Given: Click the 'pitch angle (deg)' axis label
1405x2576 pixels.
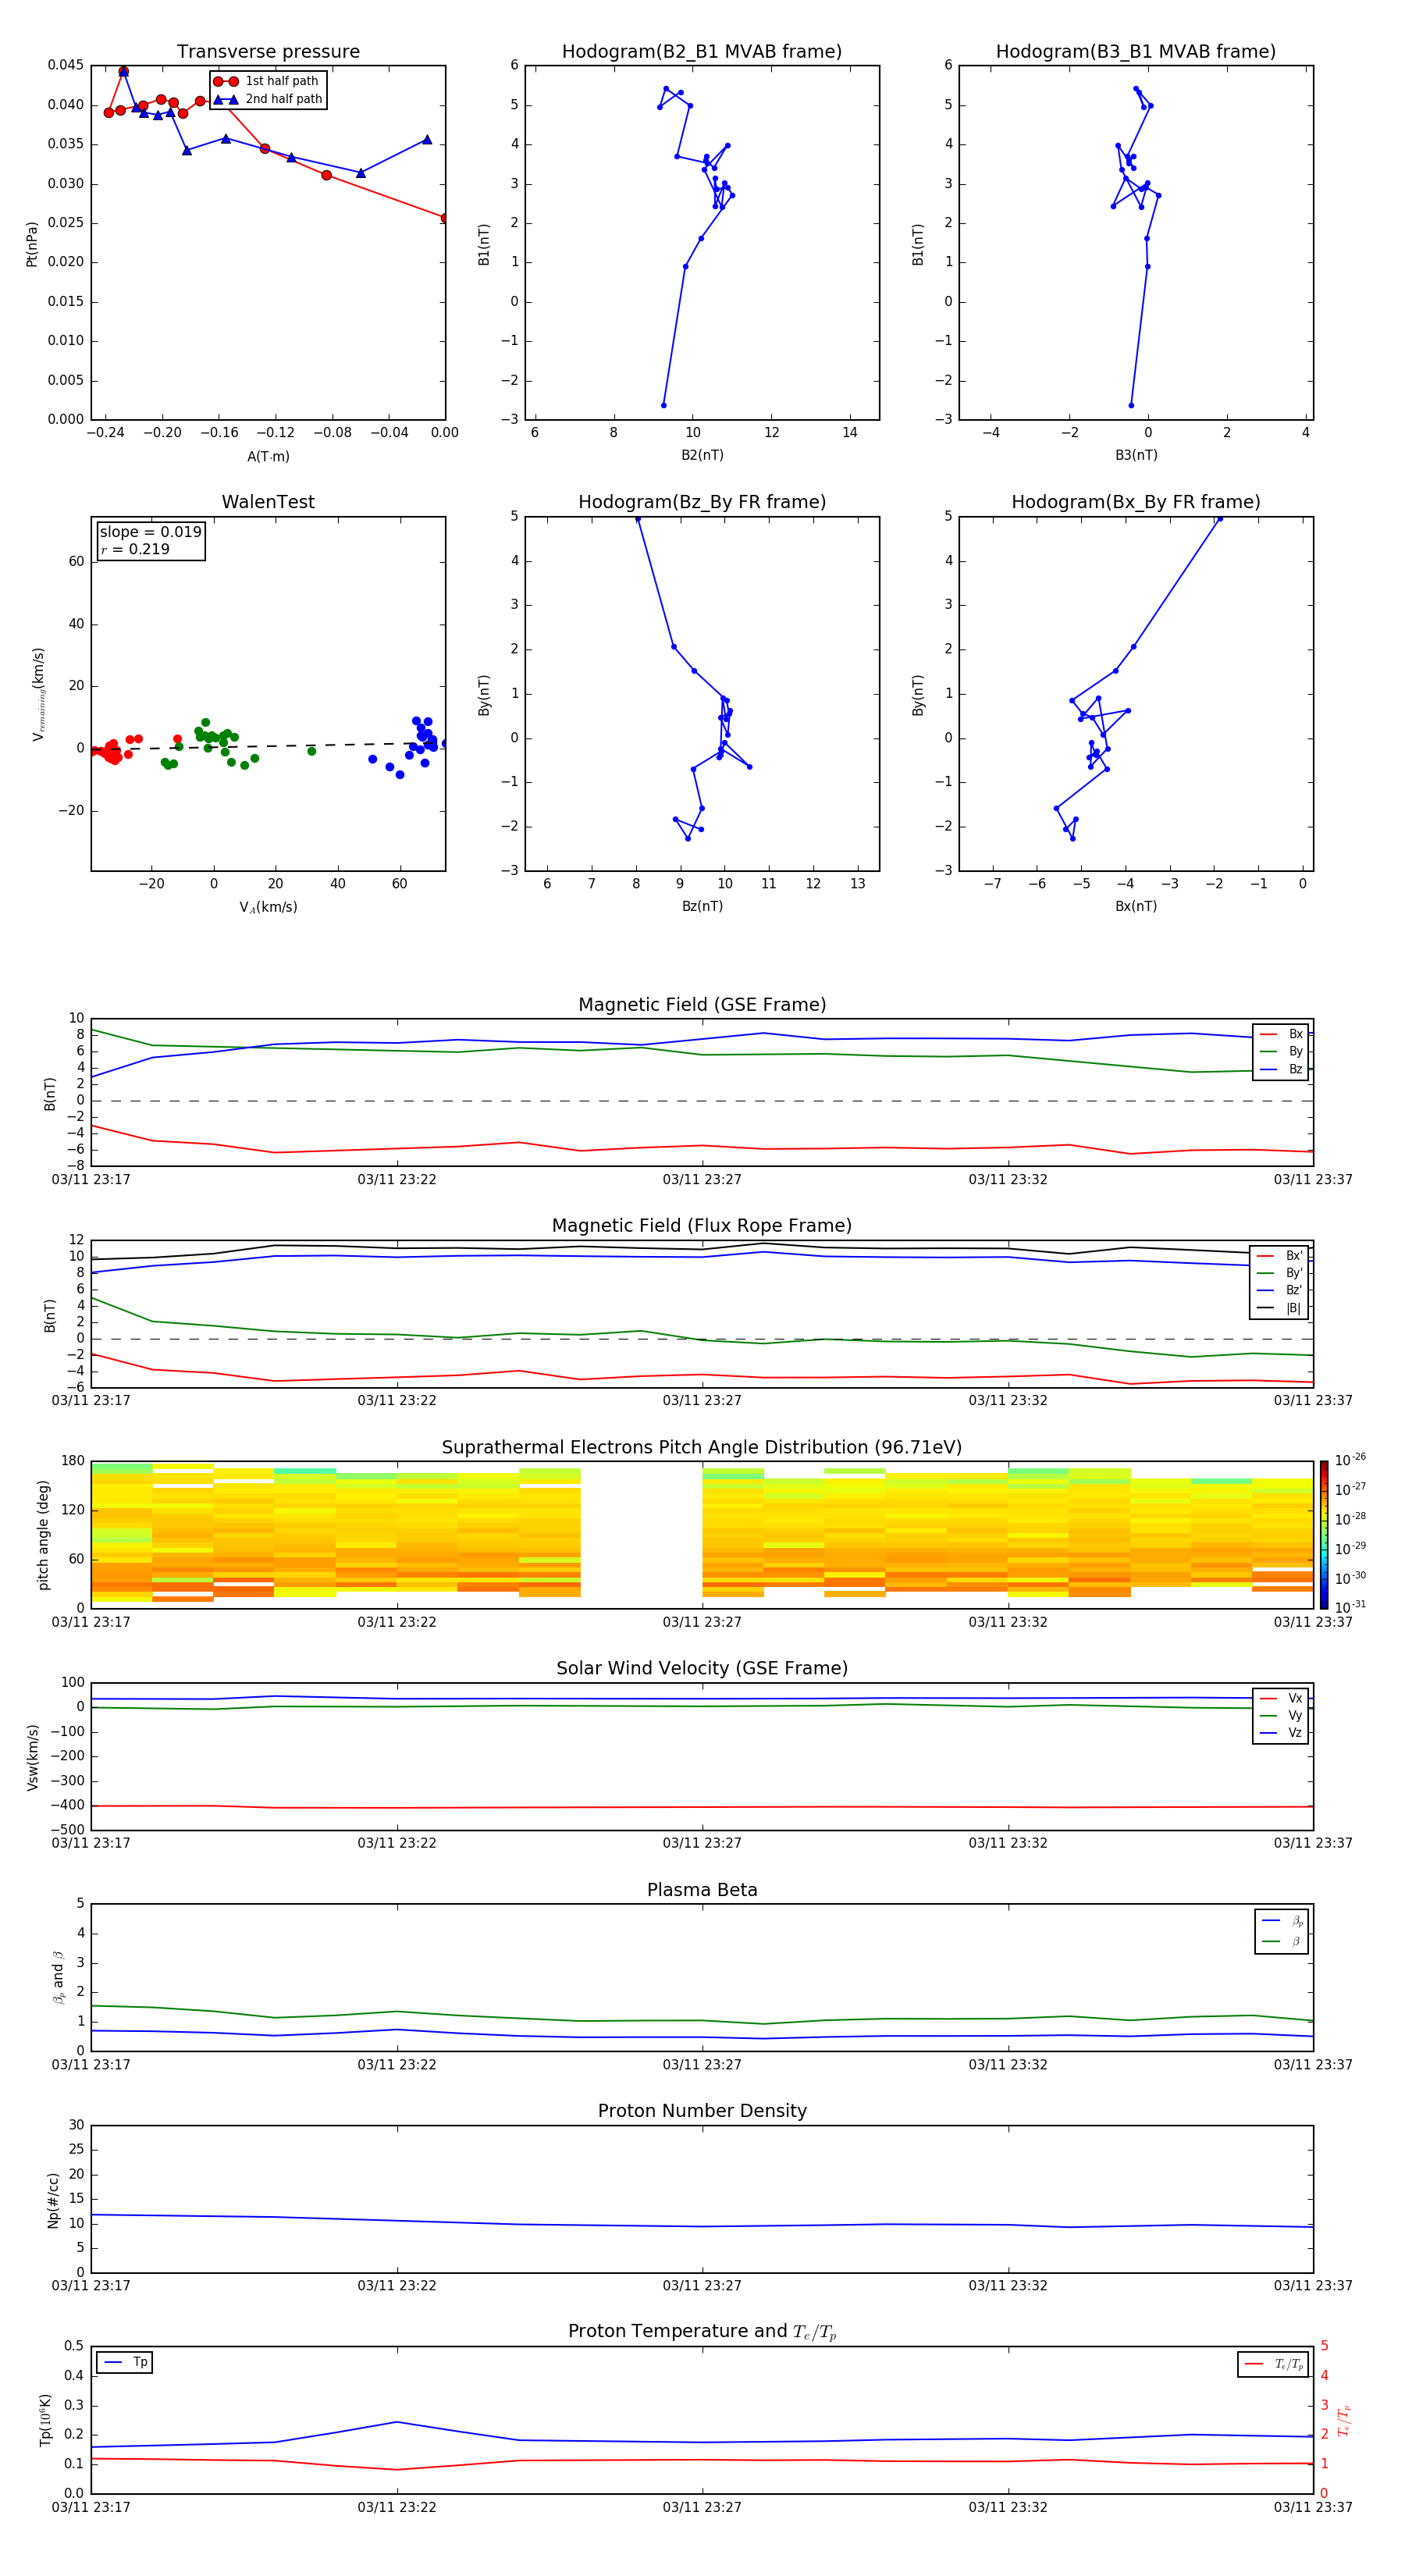Looking at the screenshot, I should point(43,1535).
